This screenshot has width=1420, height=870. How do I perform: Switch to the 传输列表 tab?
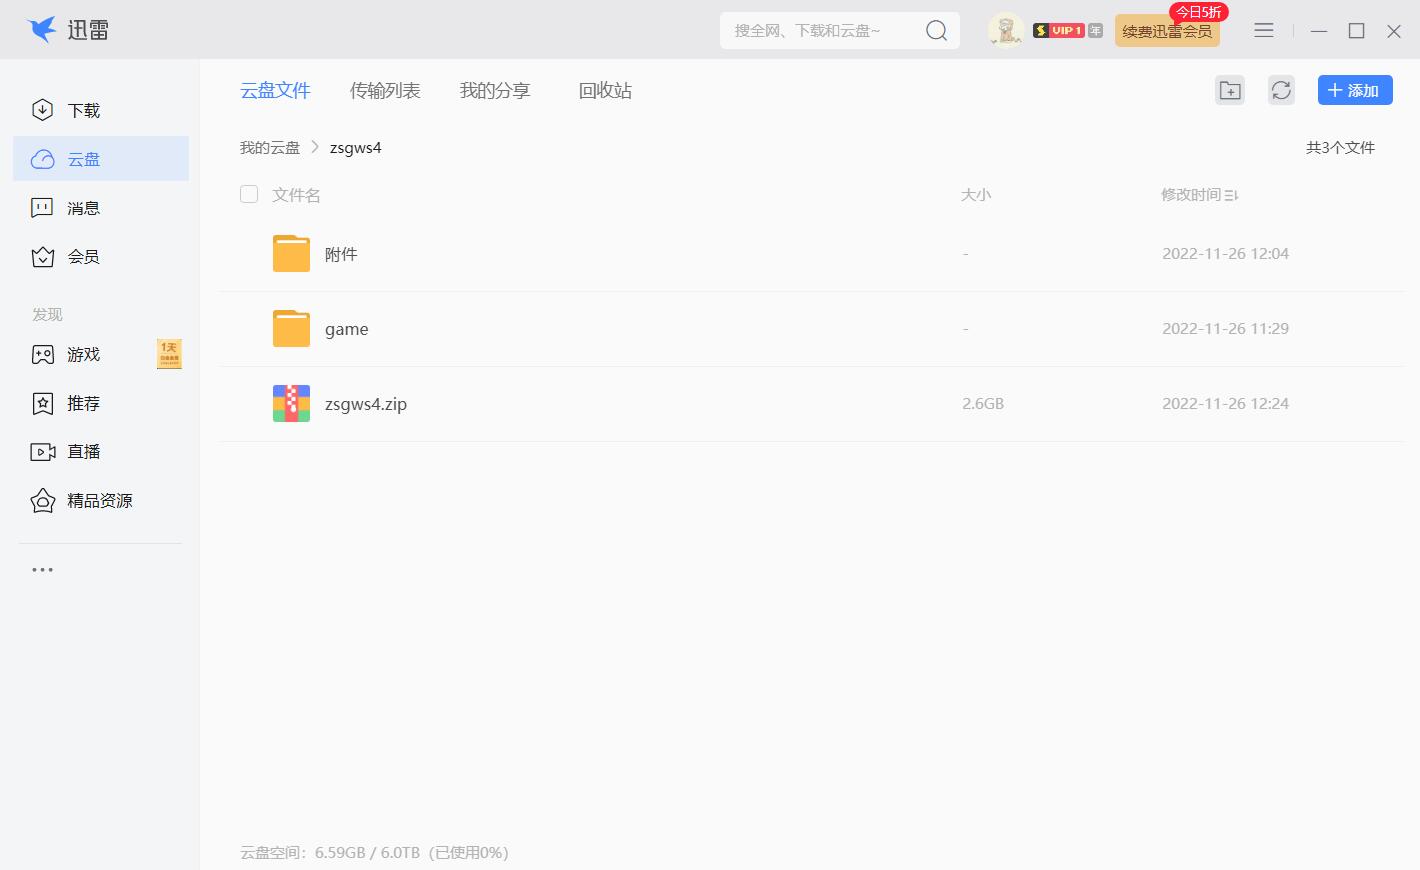385,91
